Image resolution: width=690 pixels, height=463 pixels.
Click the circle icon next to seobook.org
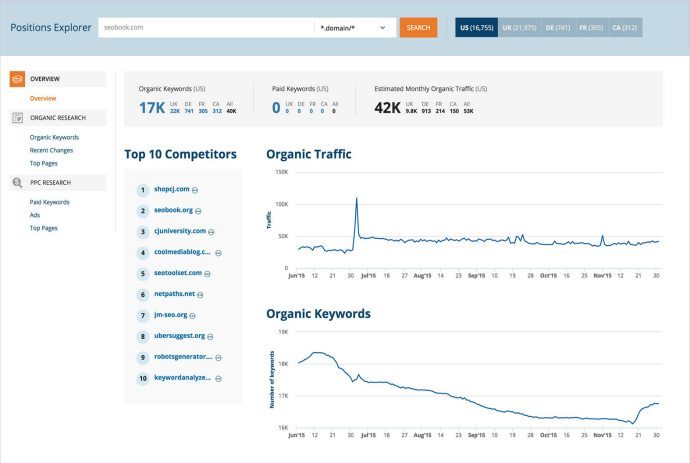pyautogui.click(x=198, y=211)
